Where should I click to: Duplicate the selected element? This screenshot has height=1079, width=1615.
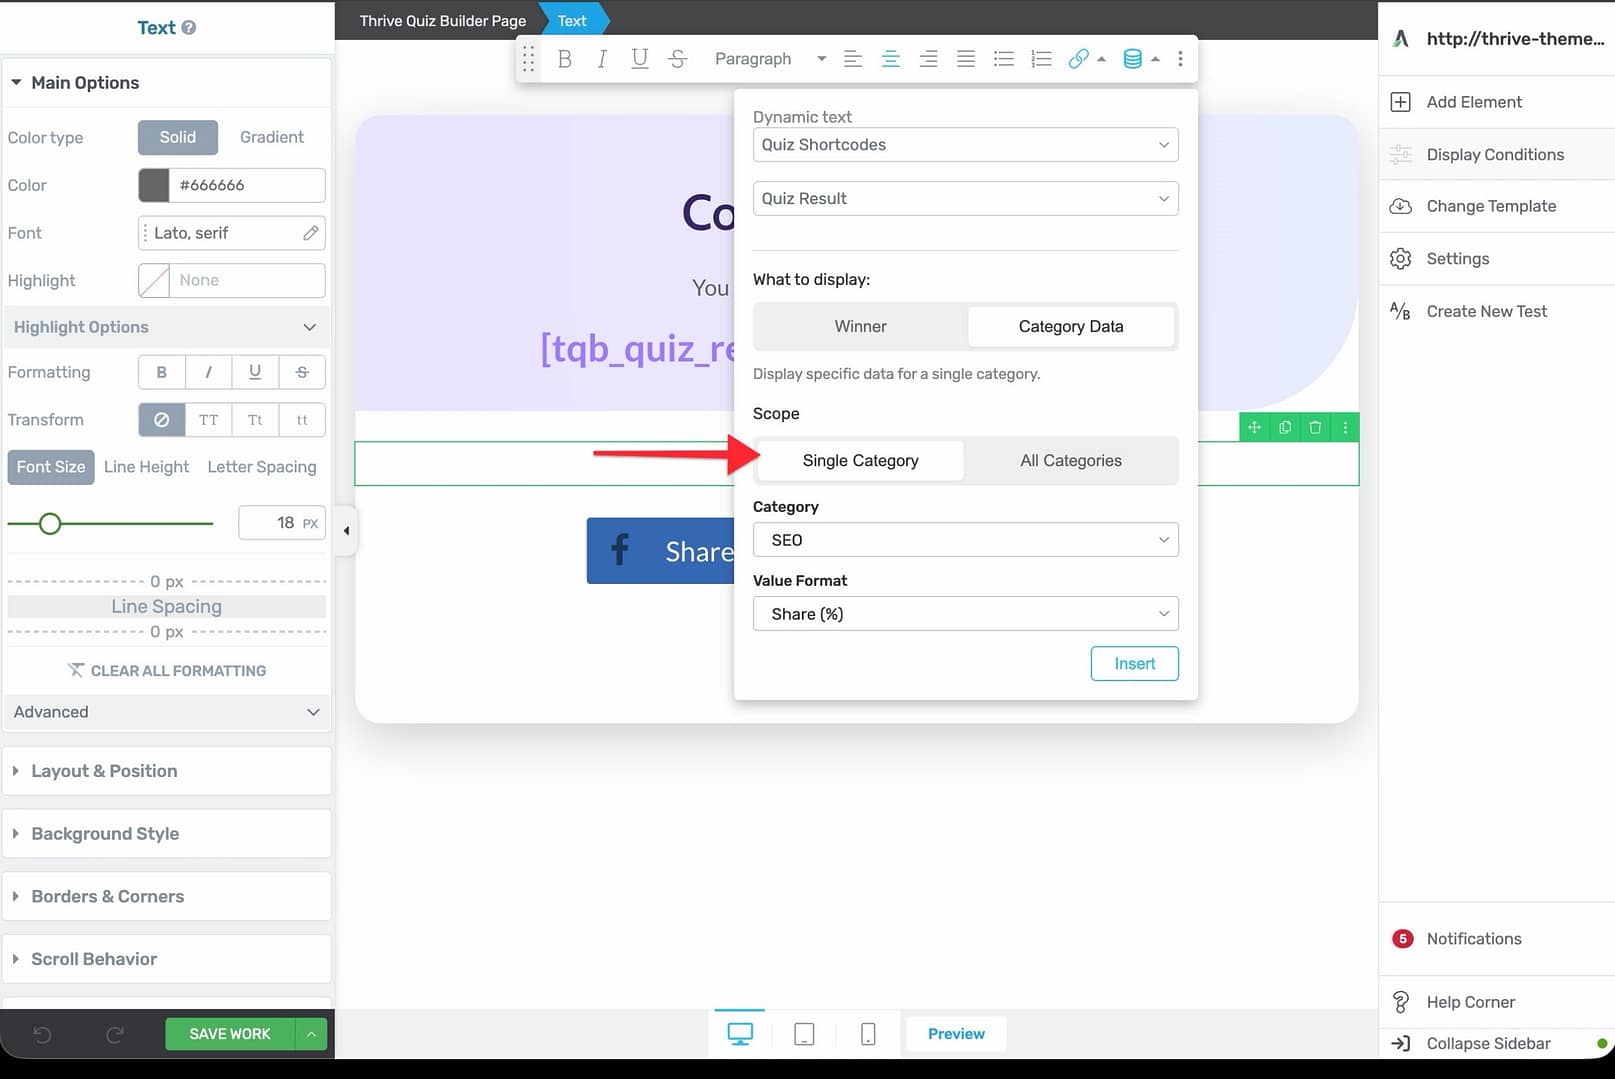(1285, 427)
